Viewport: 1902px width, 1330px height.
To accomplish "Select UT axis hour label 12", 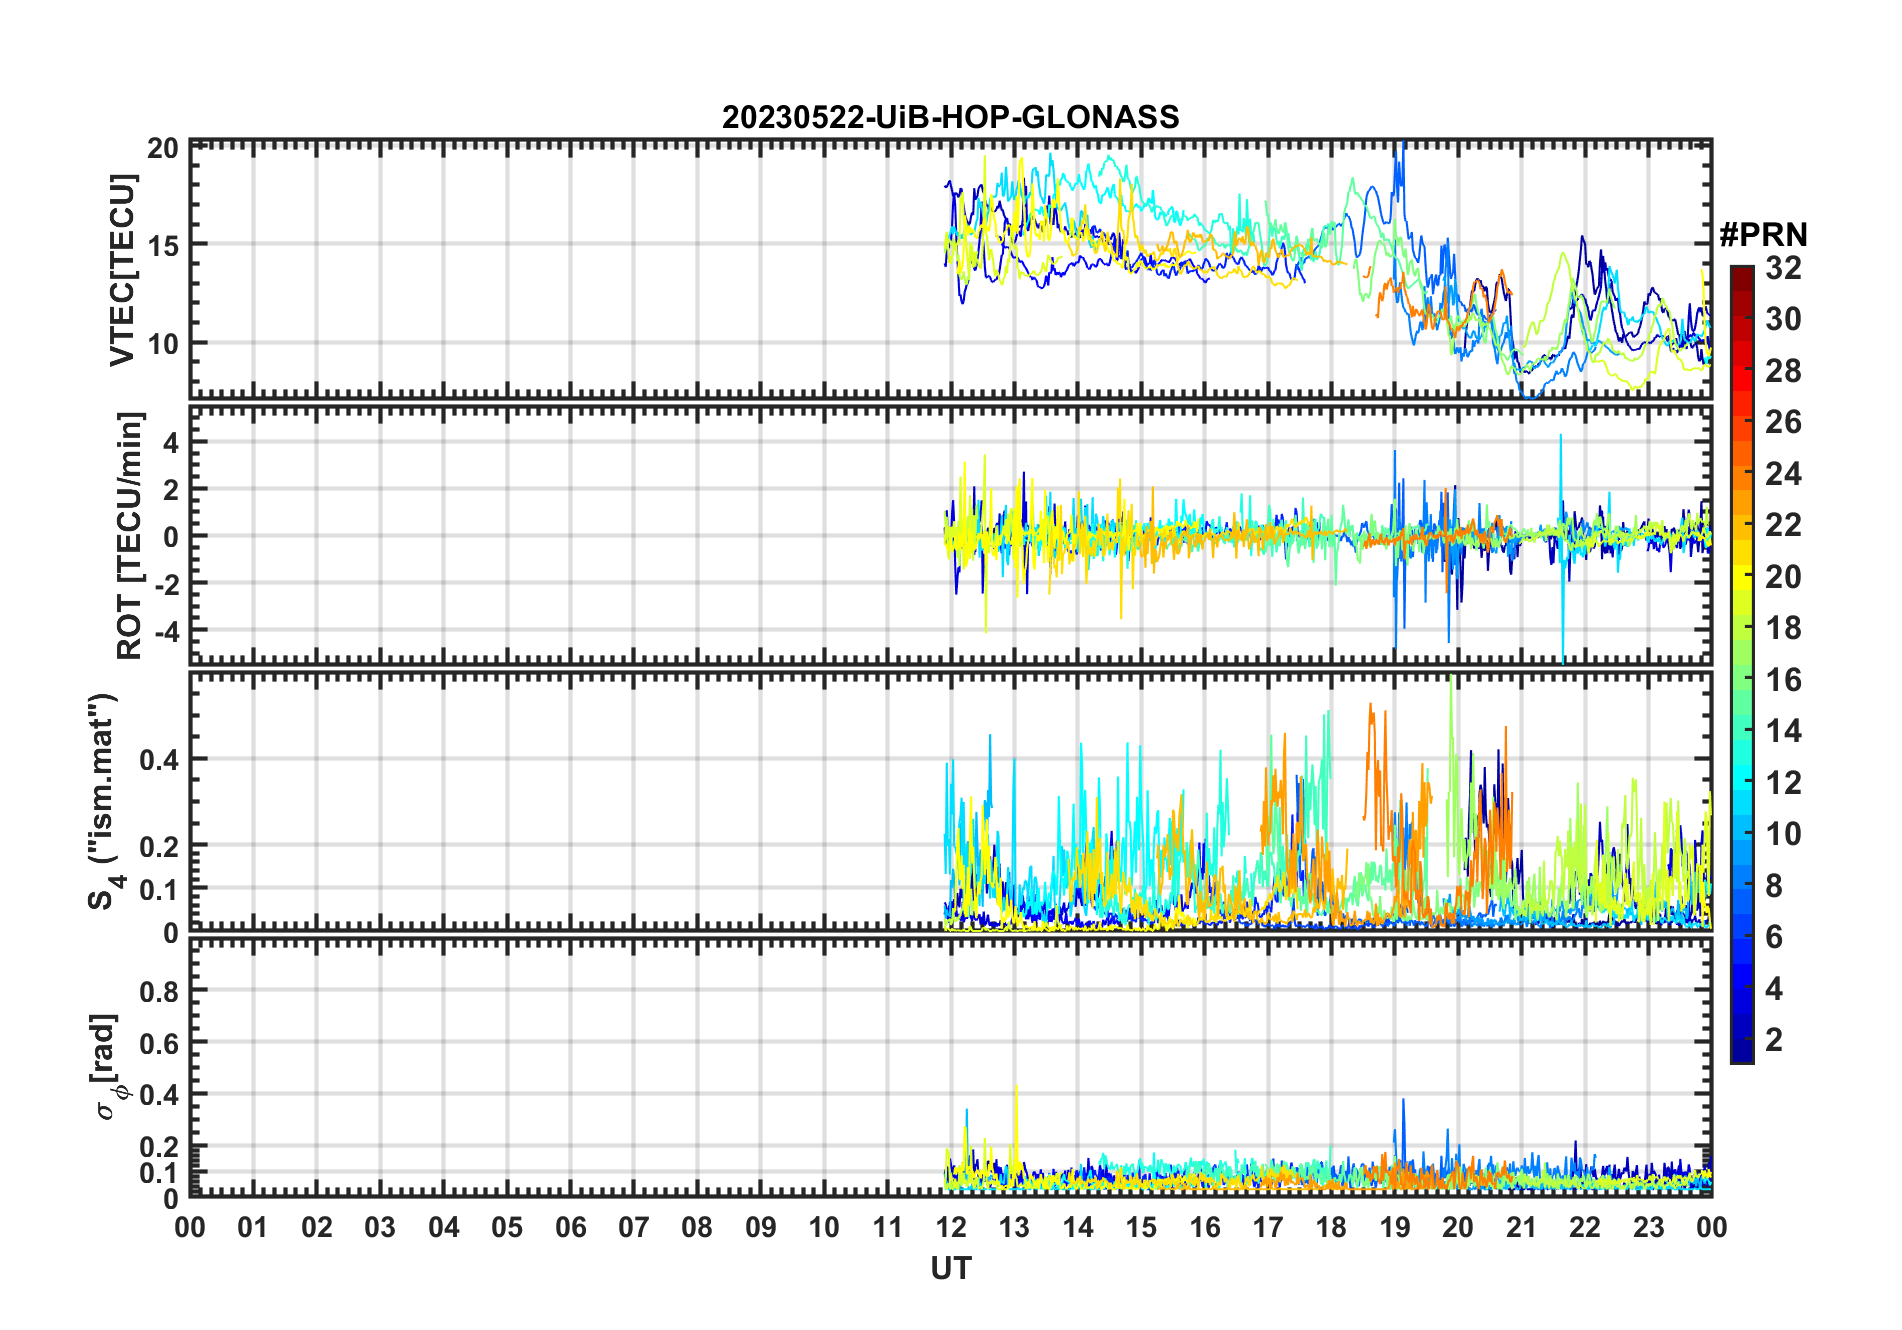I will point(951,1227).
